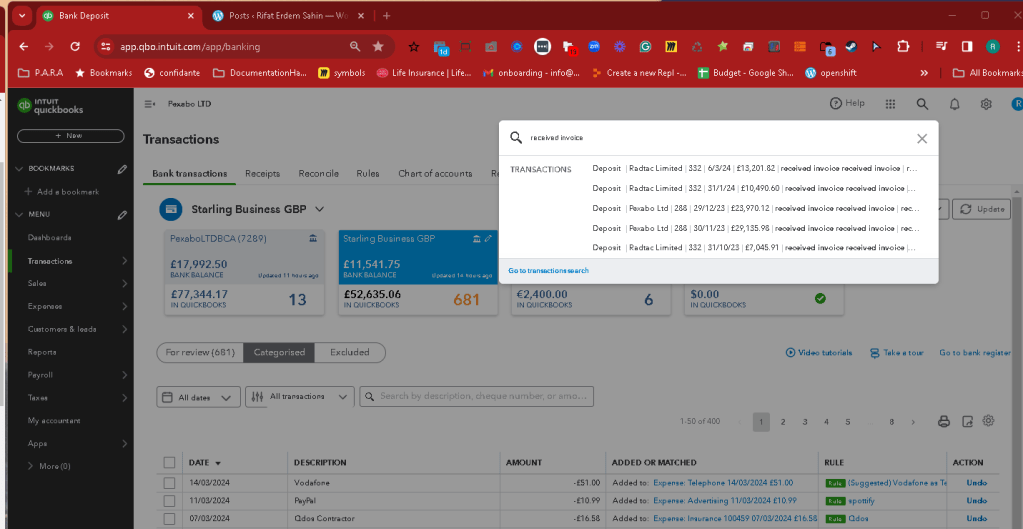Open table settings gear above table

point(988,421)
